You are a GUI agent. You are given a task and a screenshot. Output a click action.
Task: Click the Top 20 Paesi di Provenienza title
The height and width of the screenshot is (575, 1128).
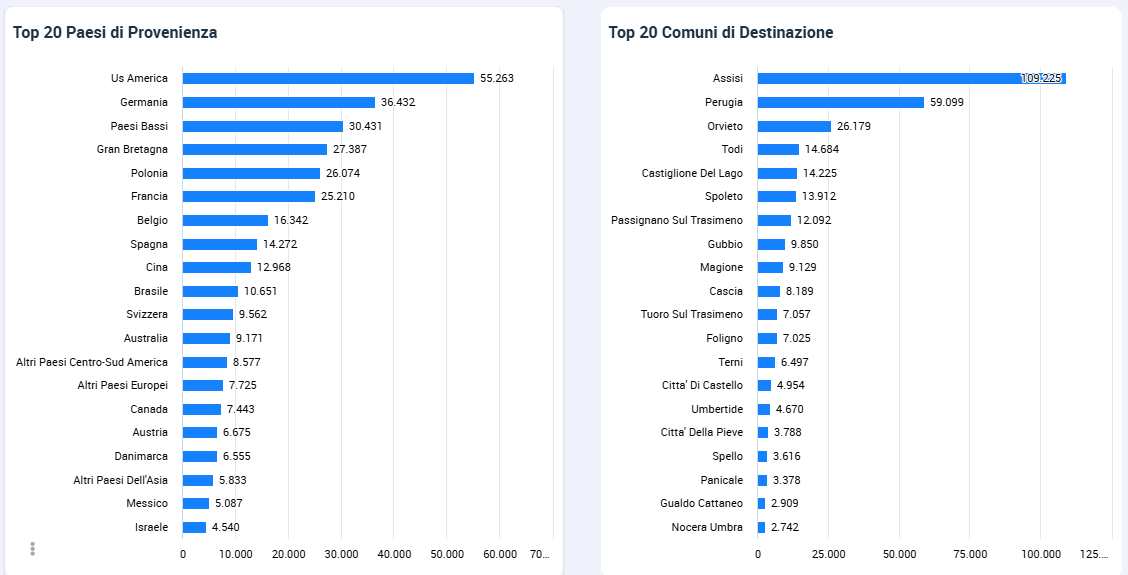(115, 32)
